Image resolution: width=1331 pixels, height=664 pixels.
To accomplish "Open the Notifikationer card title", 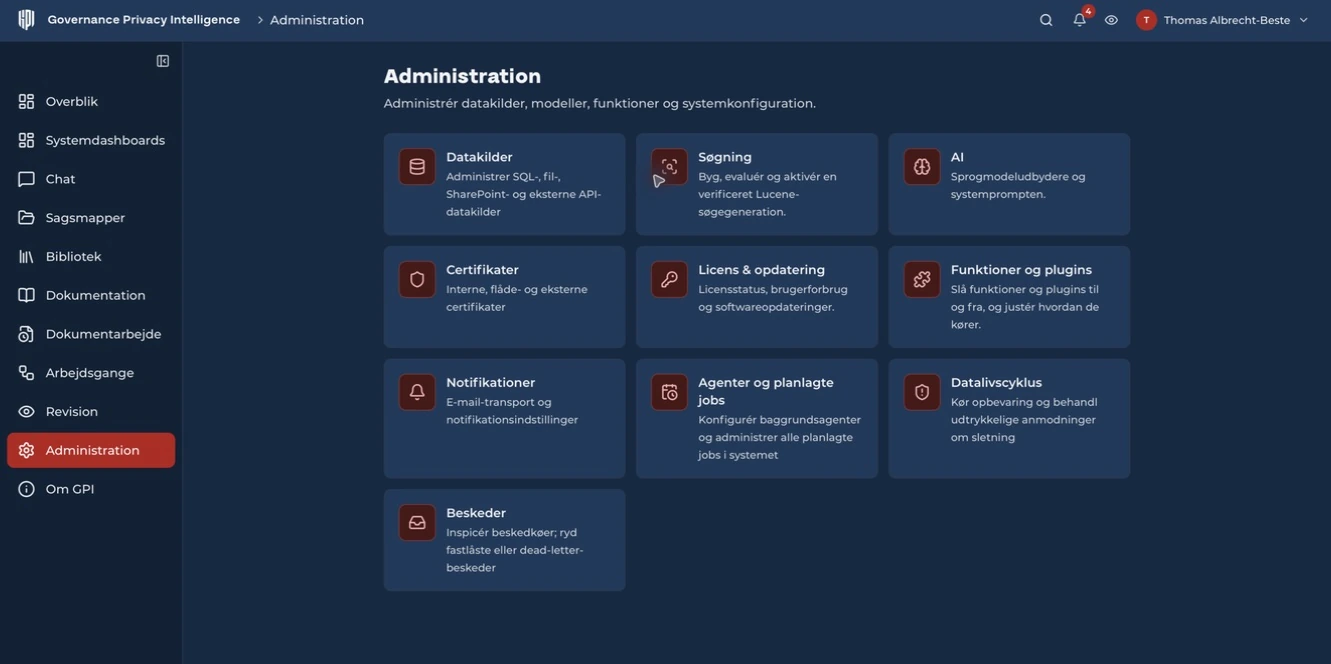I will coord(490,383).
